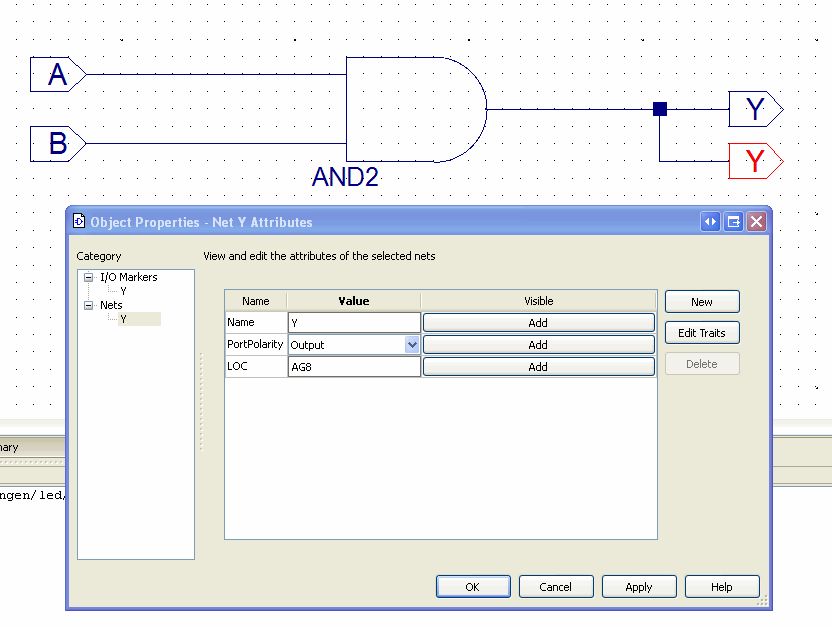Open the PortPolarity dropdown

pyautogui.click(x=411, y=345)
